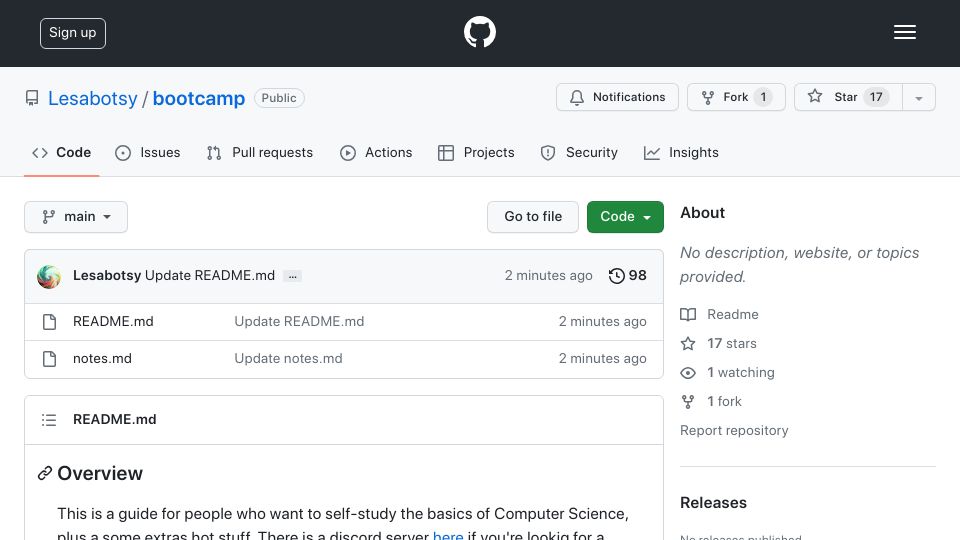The image size is (960, 540).
Task: Open the Security tab
Action: tap(579, 152)
